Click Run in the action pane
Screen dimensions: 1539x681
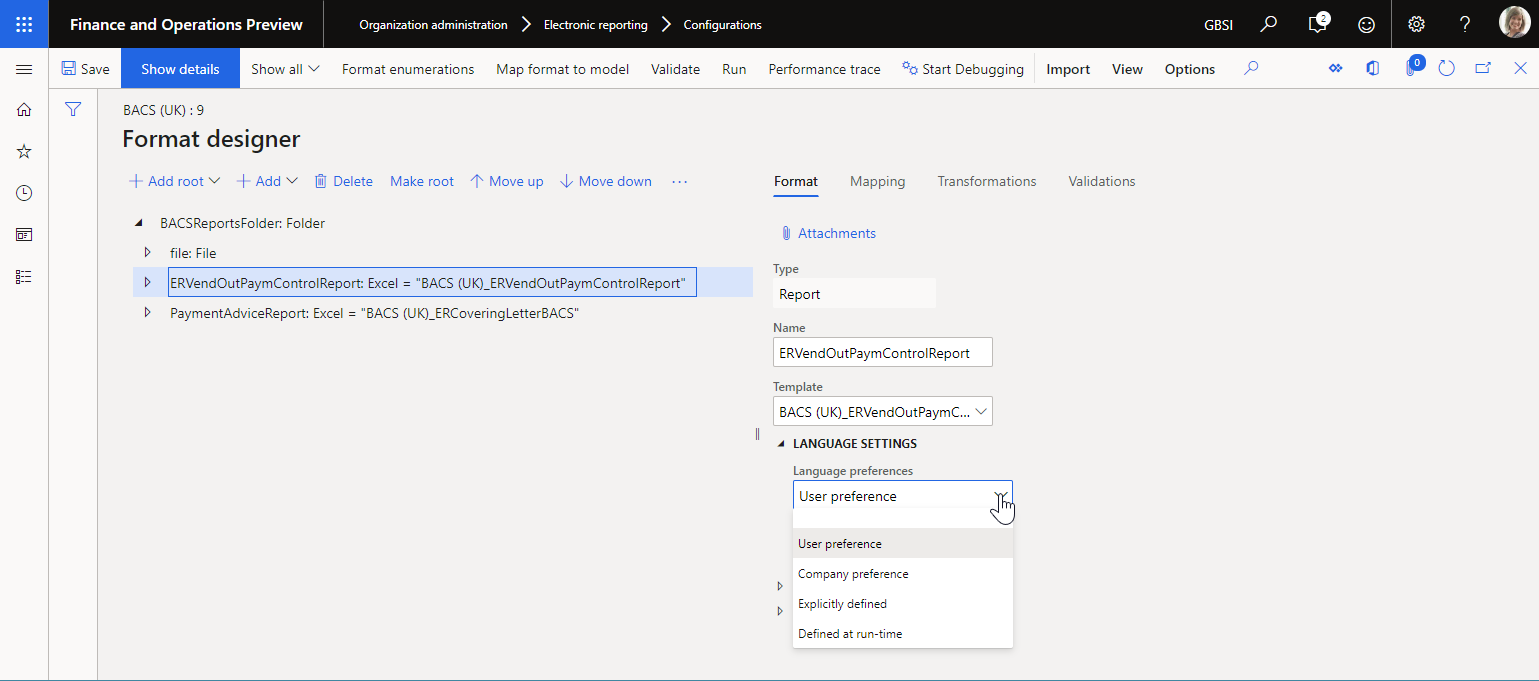click(734, 69)
